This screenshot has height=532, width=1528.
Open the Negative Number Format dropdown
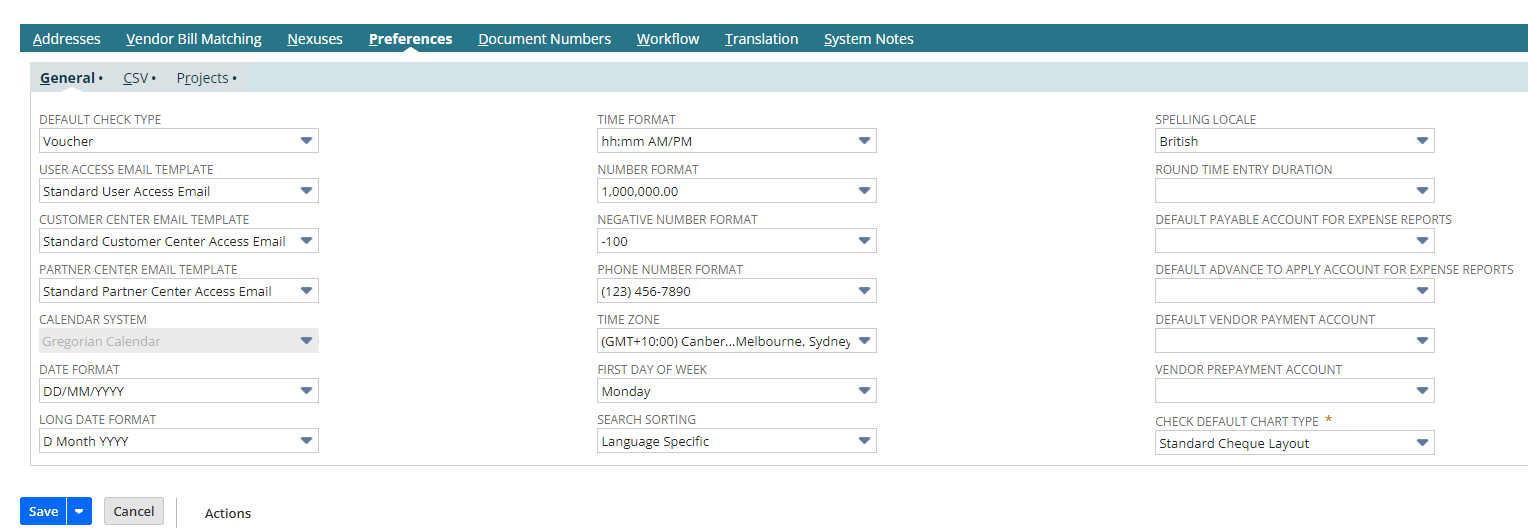click(737, 241)
